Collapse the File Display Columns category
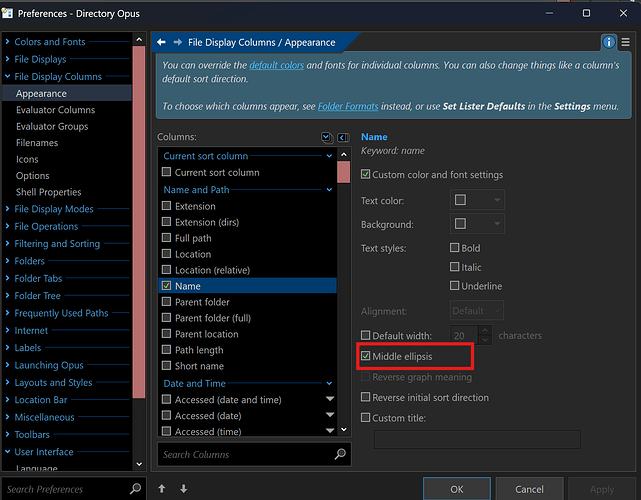Viewport: 641px width, 500px height. [x=7, y=76]
